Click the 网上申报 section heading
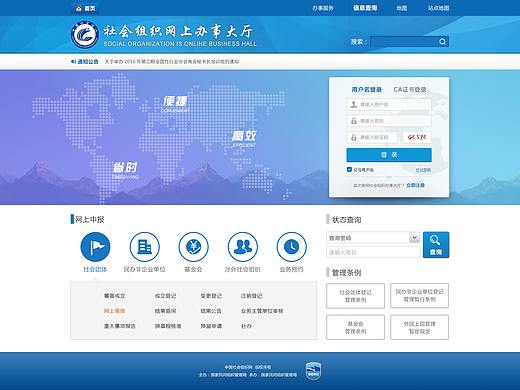This screenshot has width=520, height=390. click(89, 219)
